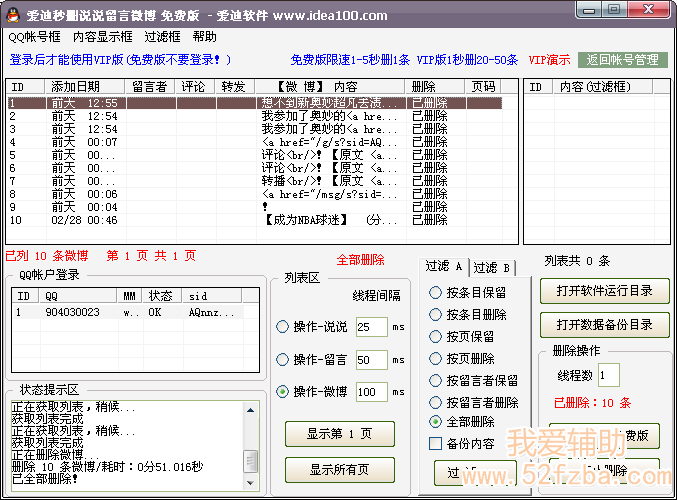The width and height of the screenshot is (677, 500).
Task: Select row 9 dated 前天 00:04
Action: [x=255, y=207]
